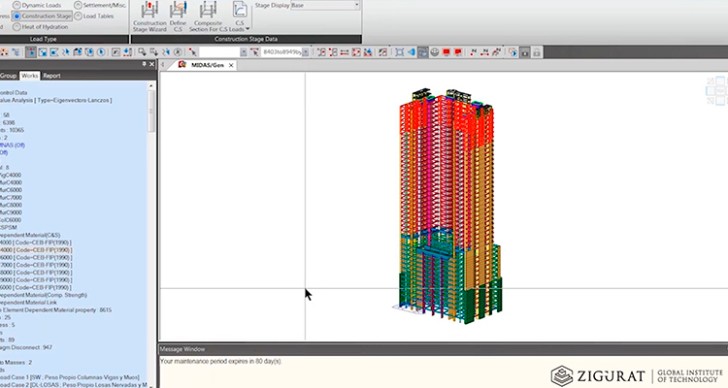
Task: Click the cursor icon between the two toolbar fields
Action: (x=254, y=52)
